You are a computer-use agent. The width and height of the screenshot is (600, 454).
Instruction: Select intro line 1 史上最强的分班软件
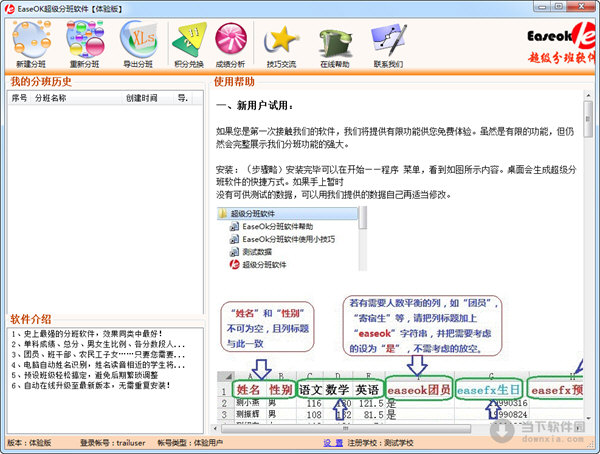87,334
